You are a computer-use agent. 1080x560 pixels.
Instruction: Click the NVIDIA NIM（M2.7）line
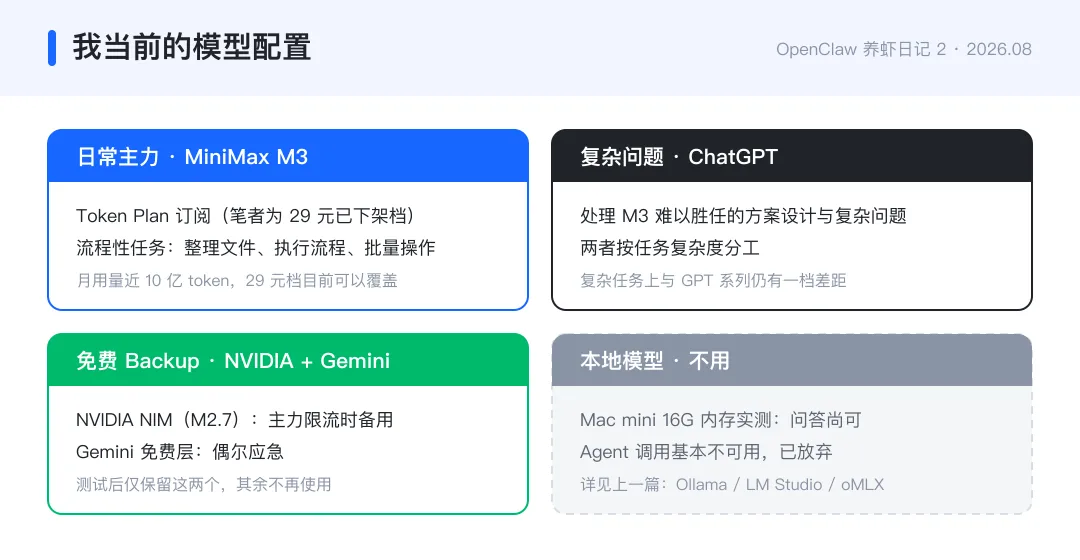point(234,419)
